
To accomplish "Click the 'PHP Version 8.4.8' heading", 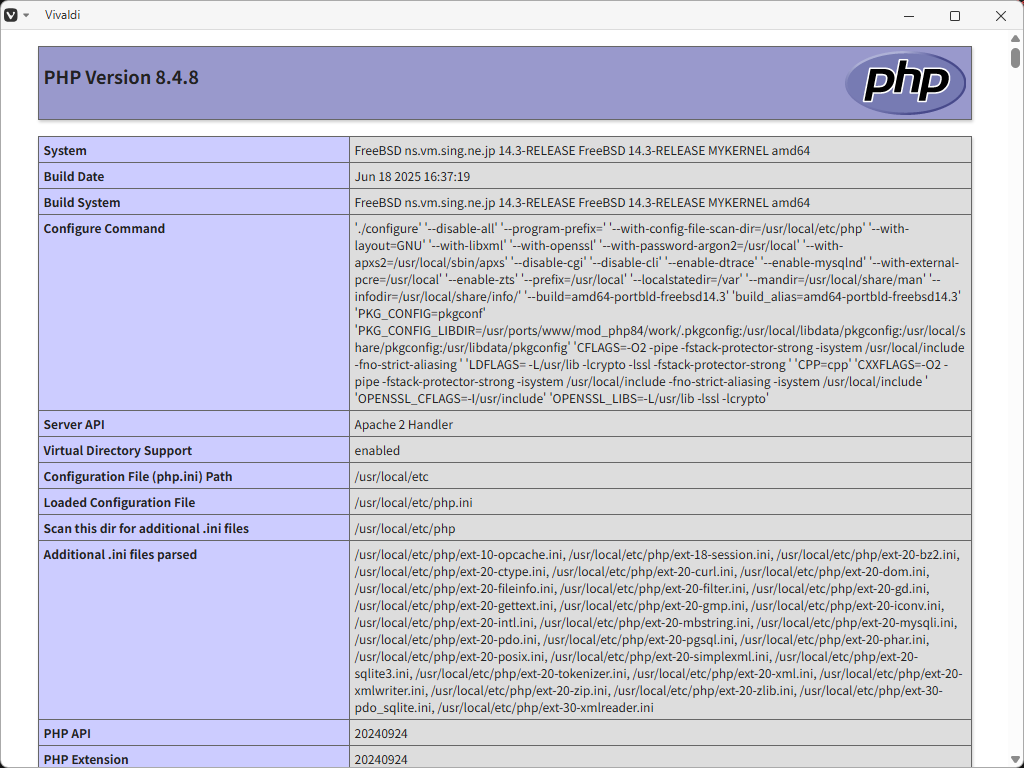I will (x=121, y=77).
